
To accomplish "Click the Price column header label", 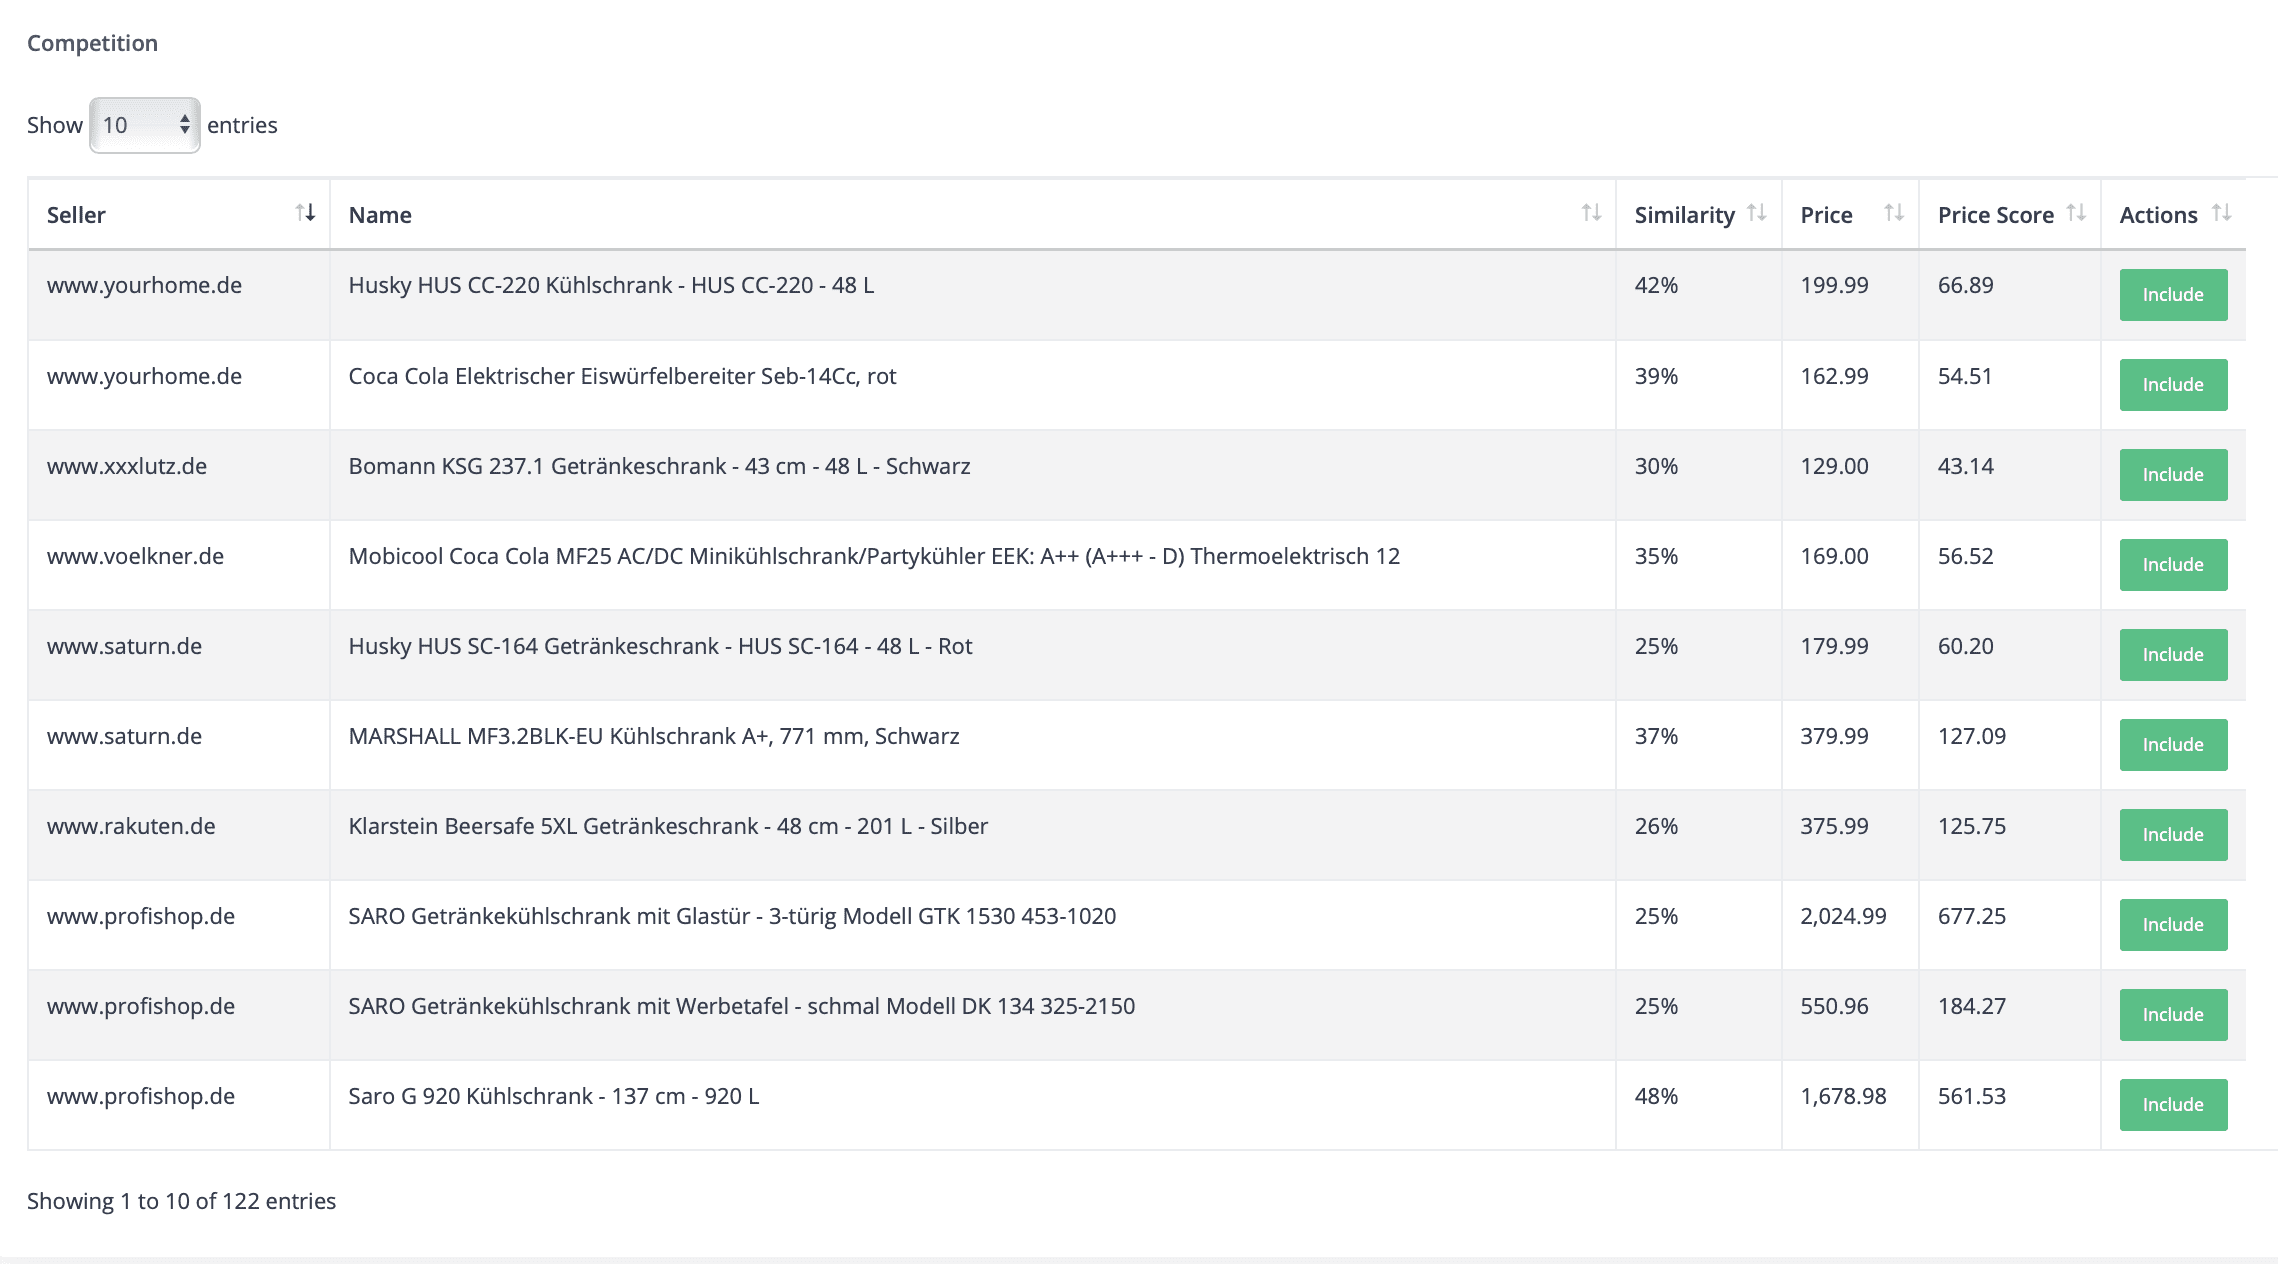I will [1826, 215].
